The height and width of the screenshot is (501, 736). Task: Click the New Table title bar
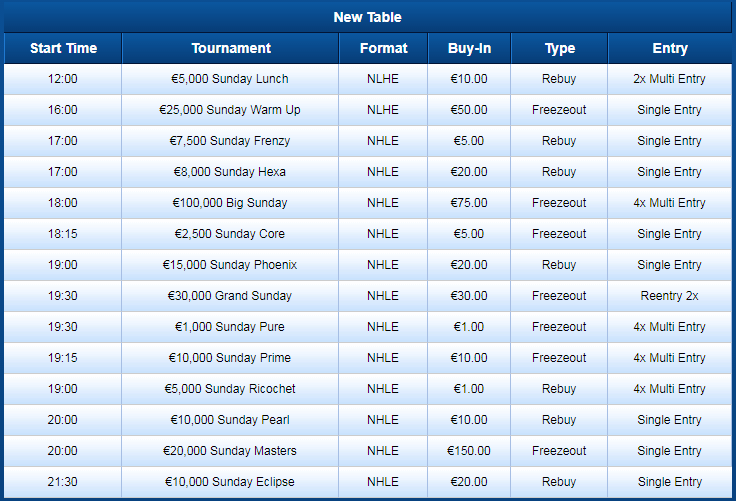(x=368, y=17)
